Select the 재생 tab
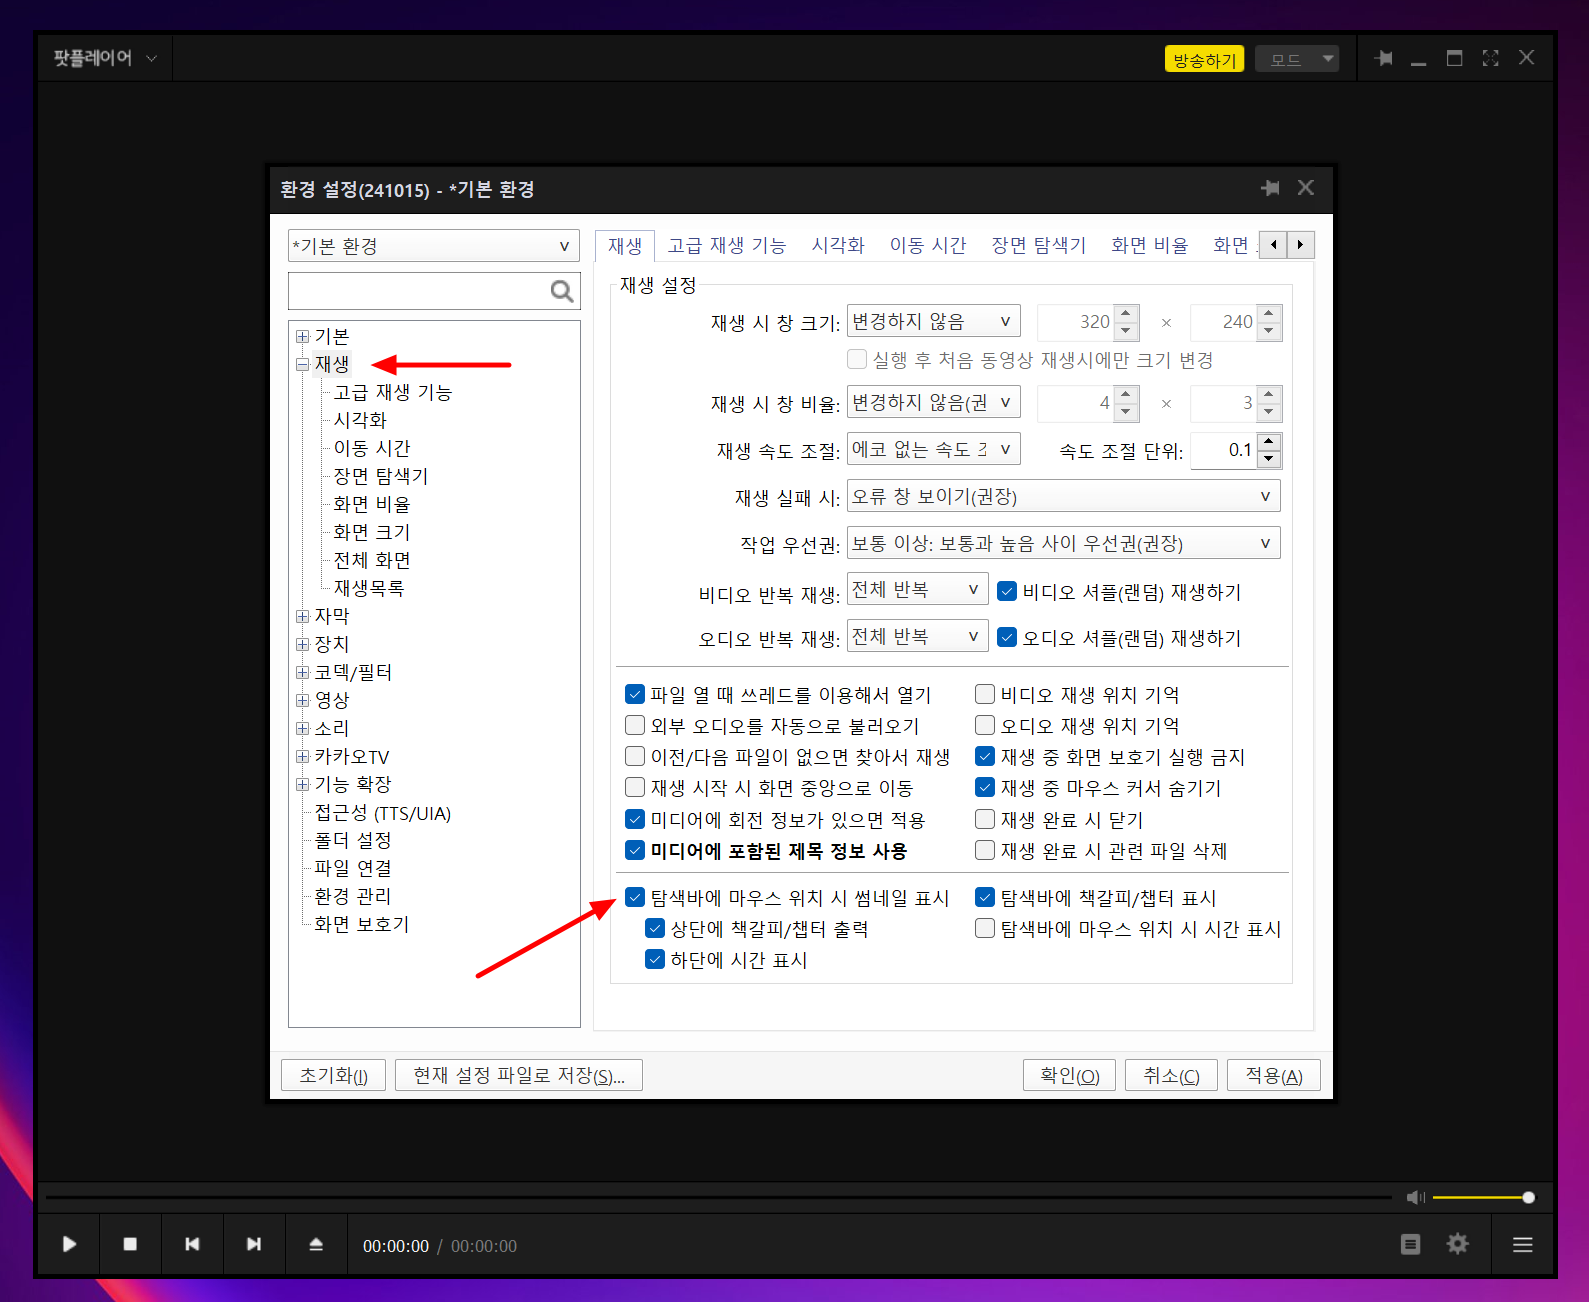 click(x=625, y=245)
